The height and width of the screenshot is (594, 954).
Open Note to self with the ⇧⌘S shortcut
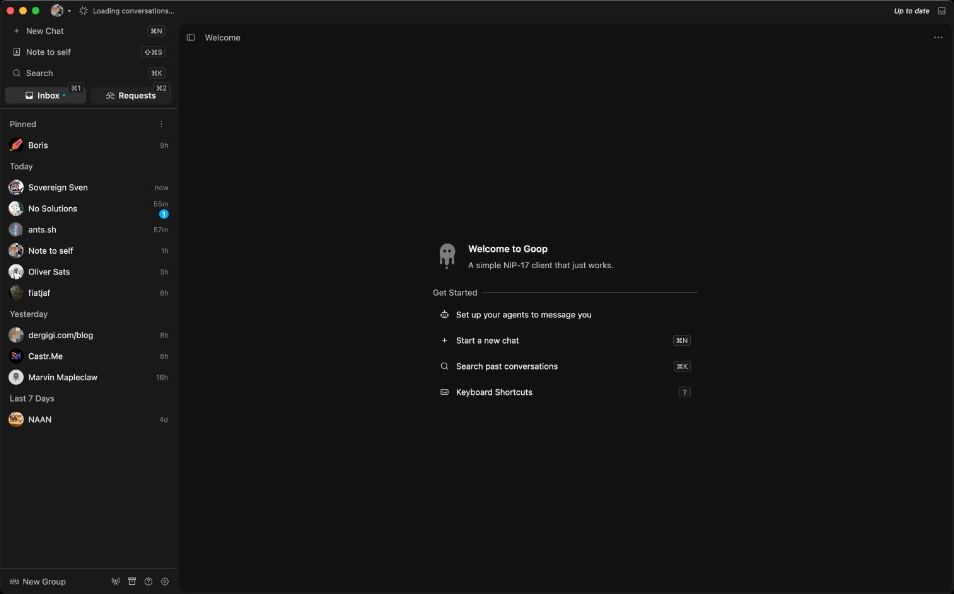[x=88, y=52]
